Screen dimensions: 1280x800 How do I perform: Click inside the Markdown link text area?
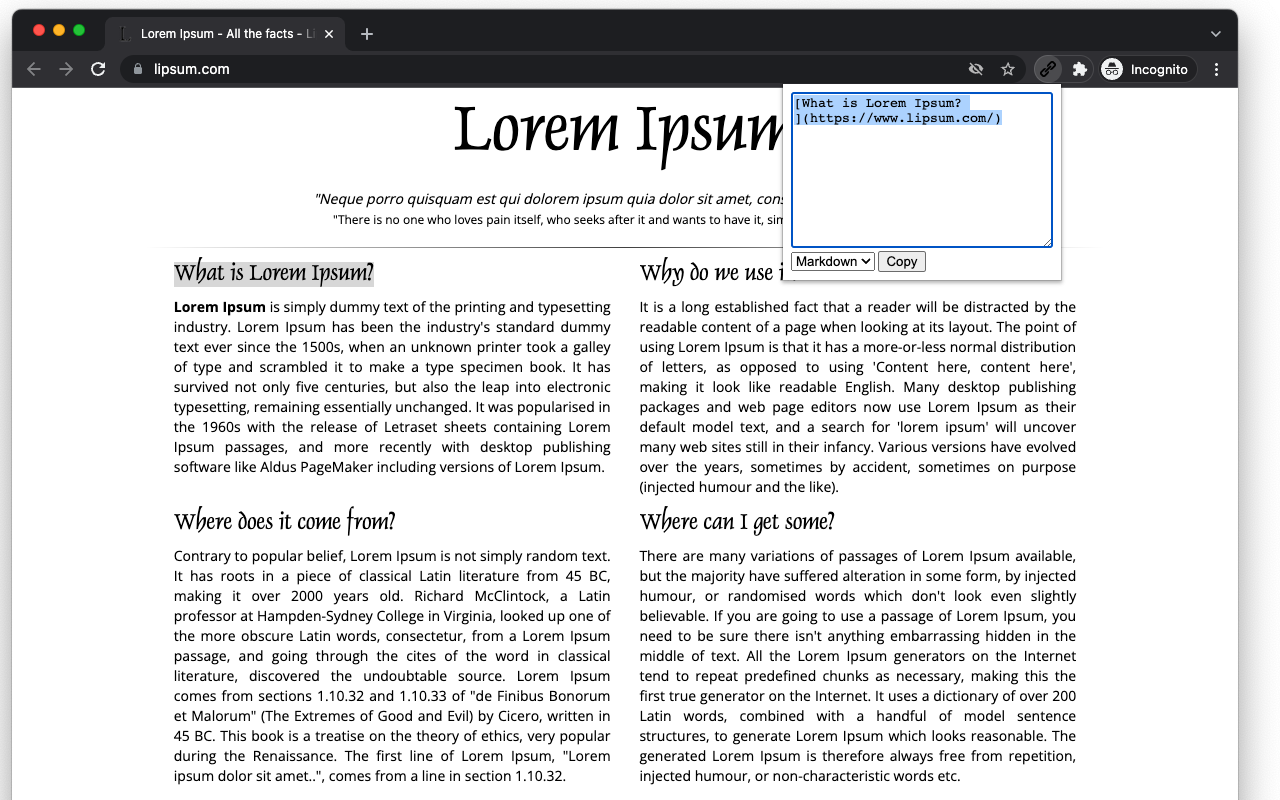tap(920, 180)
